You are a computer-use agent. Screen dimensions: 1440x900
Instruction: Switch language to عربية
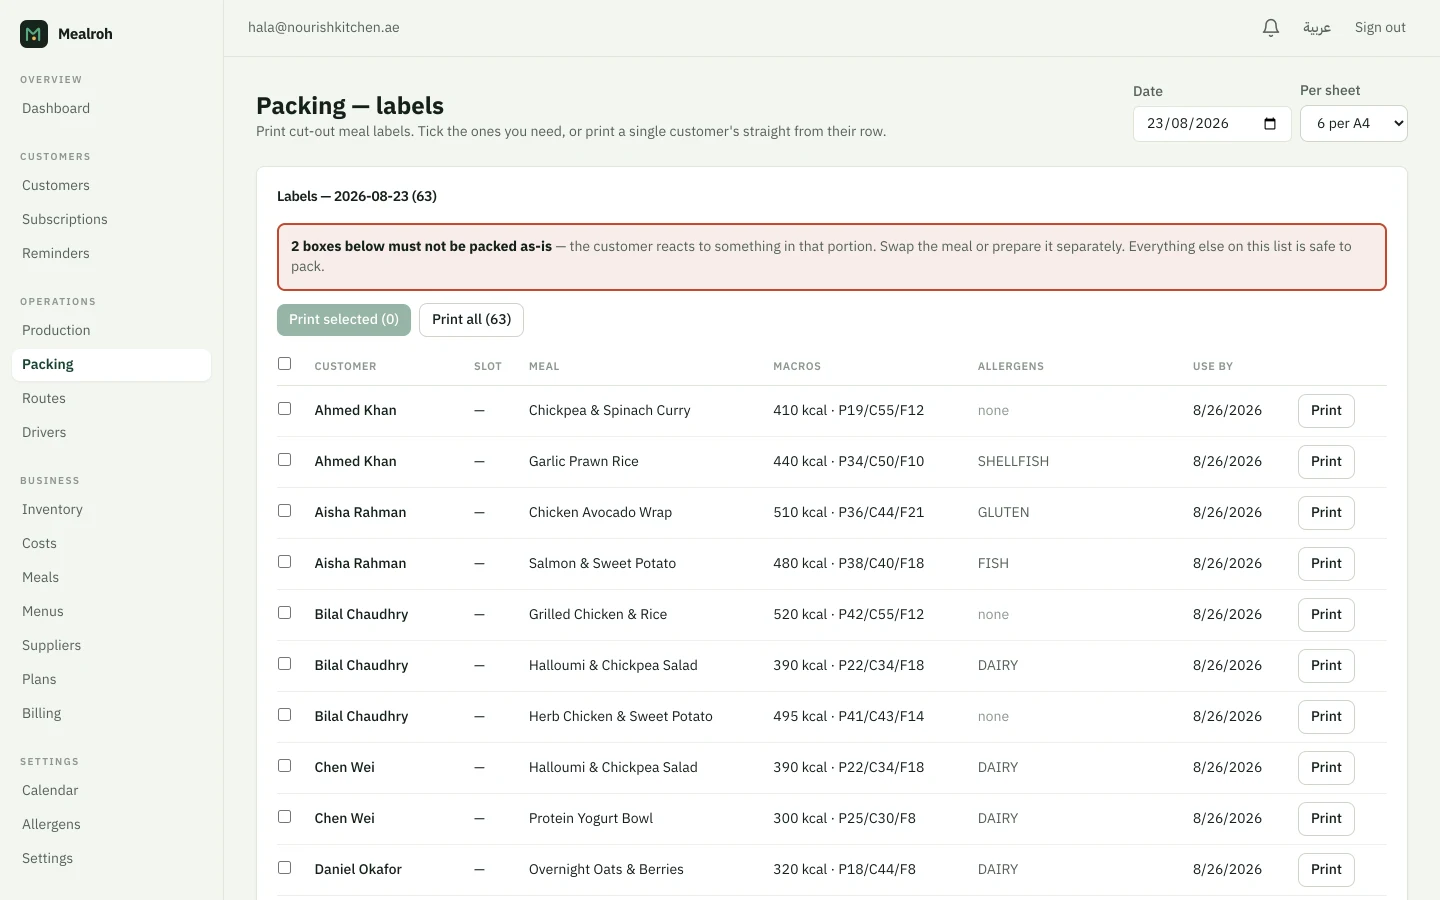(x=1317, y=28)
